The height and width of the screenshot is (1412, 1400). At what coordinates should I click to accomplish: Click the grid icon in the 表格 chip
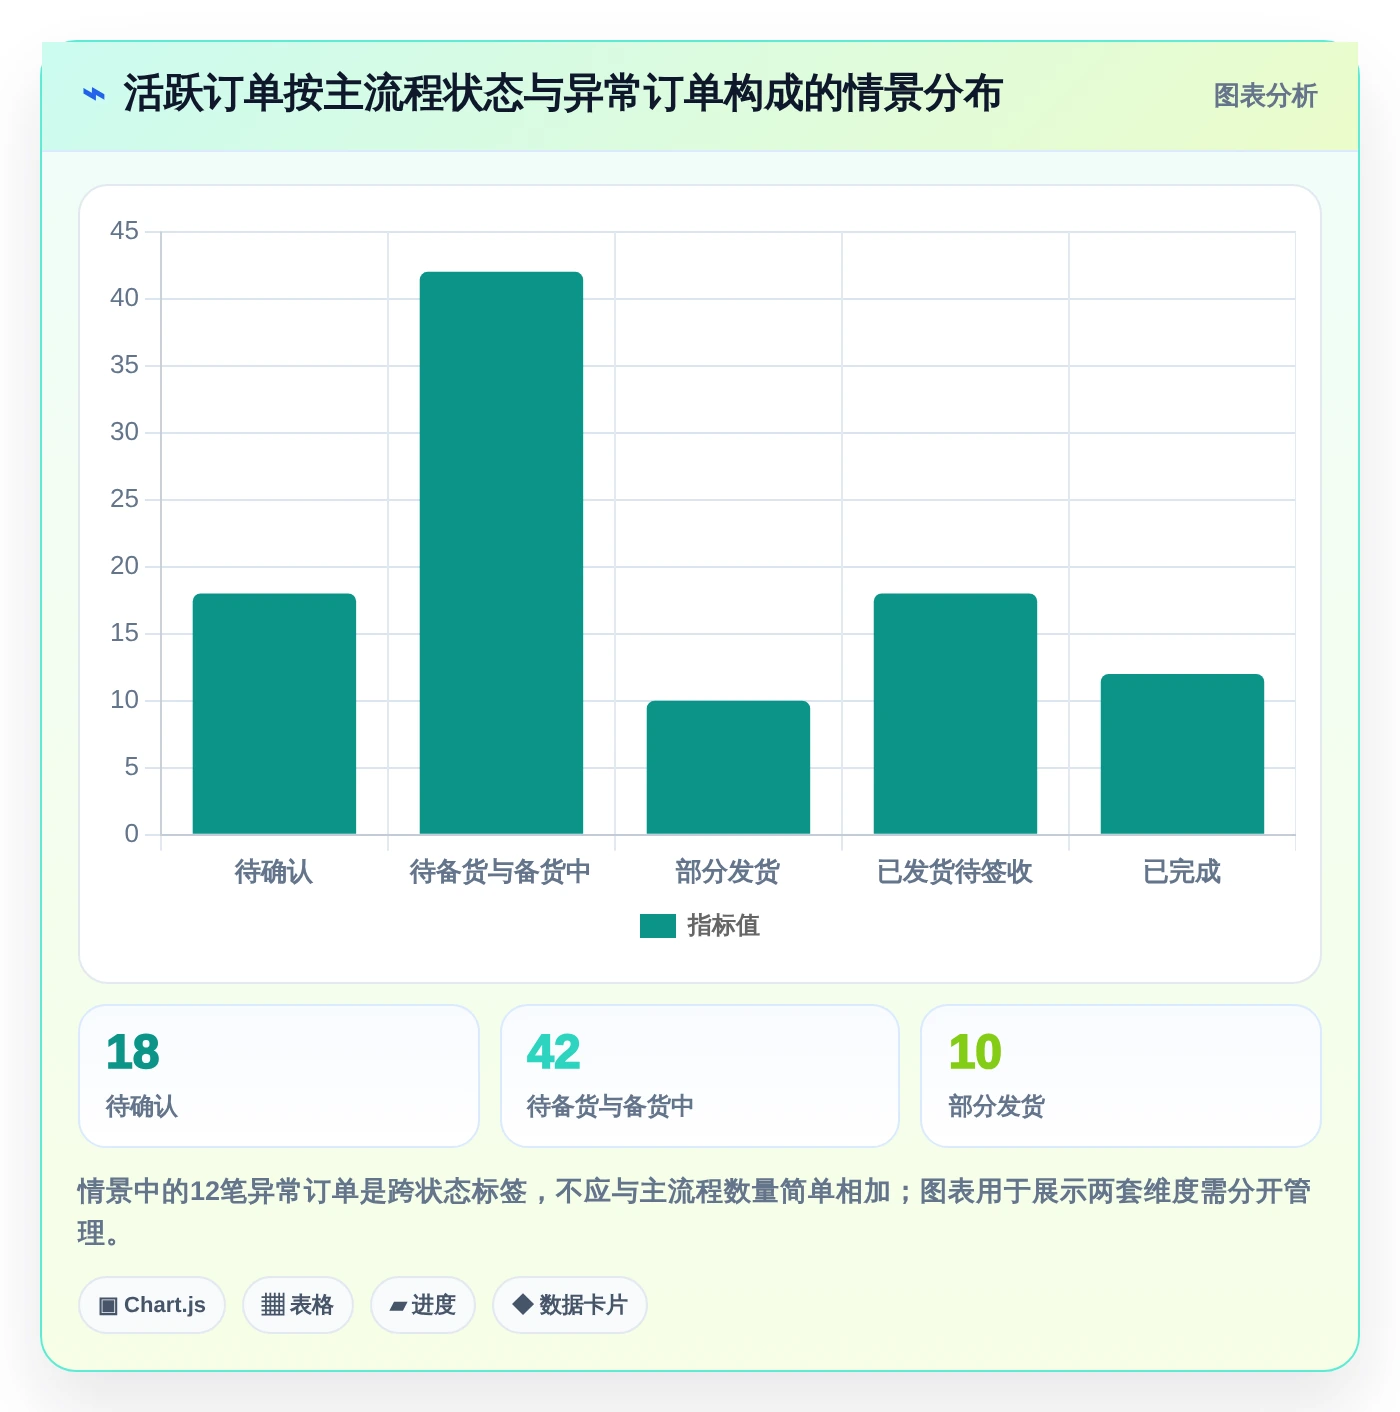(273, 1305)
